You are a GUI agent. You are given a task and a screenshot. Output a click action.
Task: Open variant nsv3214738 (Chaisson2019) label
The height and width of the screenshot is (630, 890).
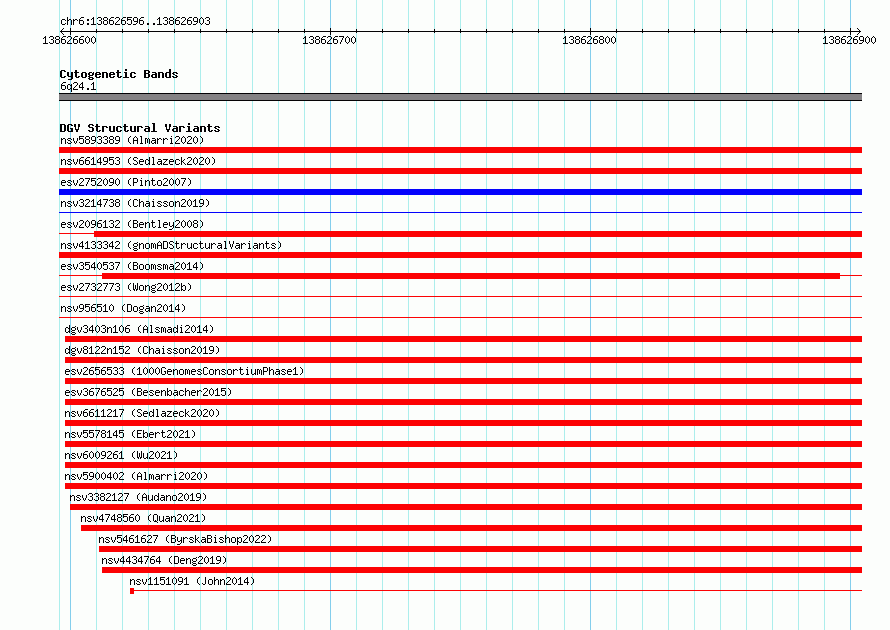click(135, 203)
